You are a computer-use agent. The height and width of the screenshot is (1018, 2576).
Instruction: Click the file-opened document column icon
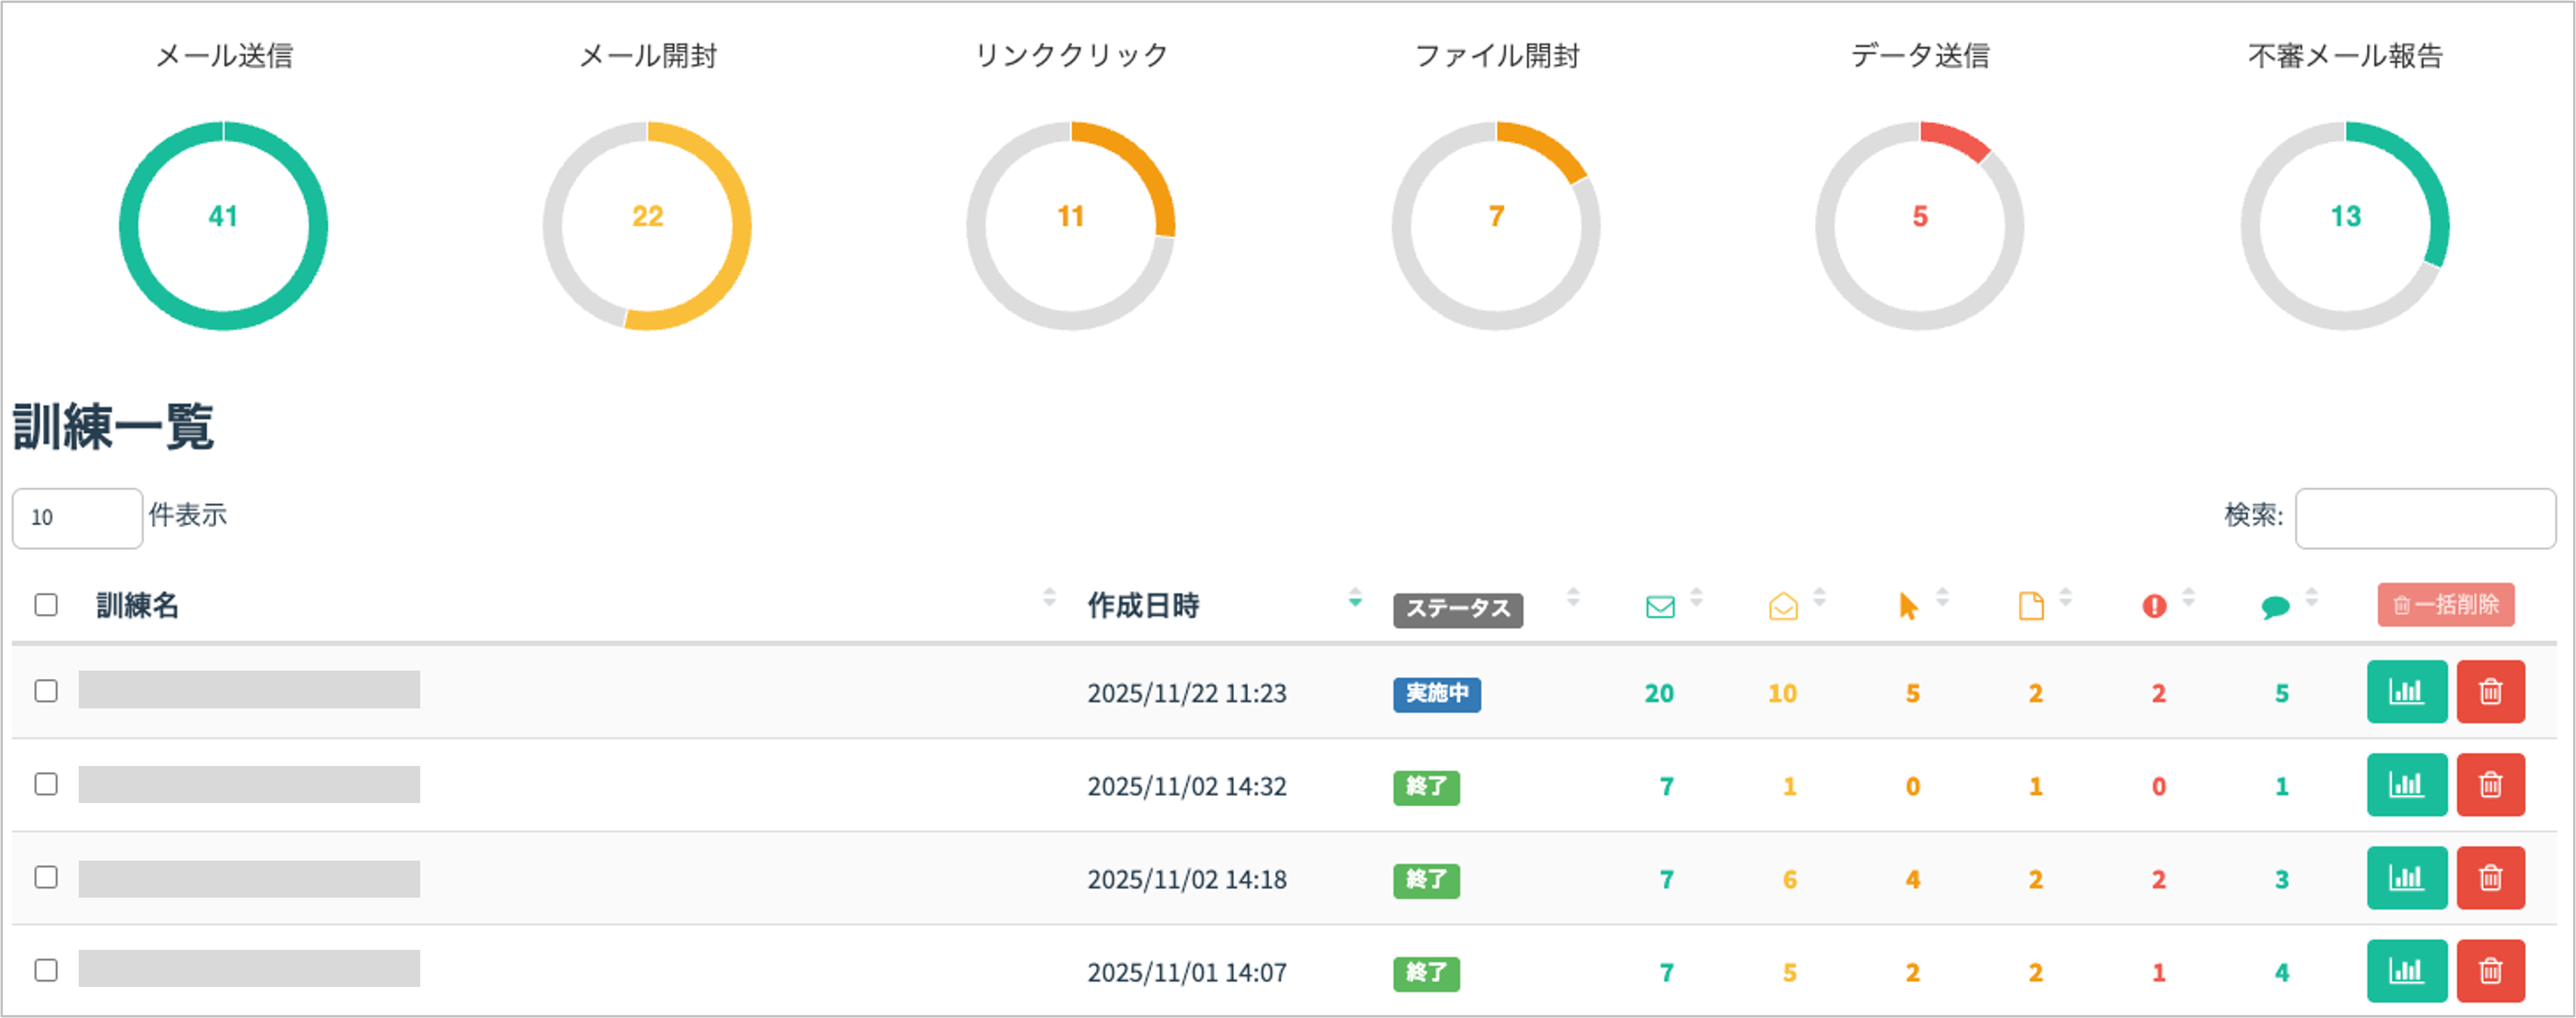[x=2031, y=606]
